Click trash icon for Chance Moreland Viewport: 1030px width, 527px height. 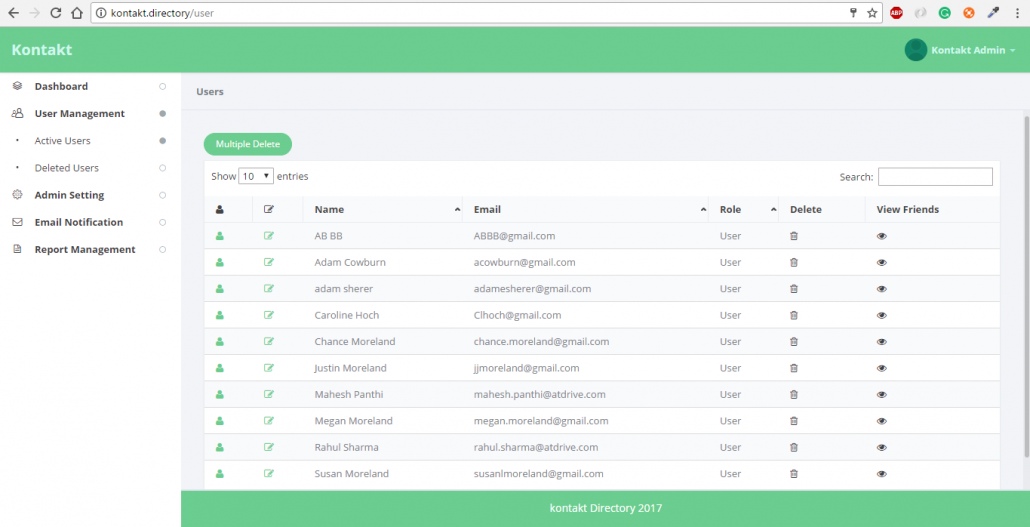pyautogui.click(x=794, y=341)
